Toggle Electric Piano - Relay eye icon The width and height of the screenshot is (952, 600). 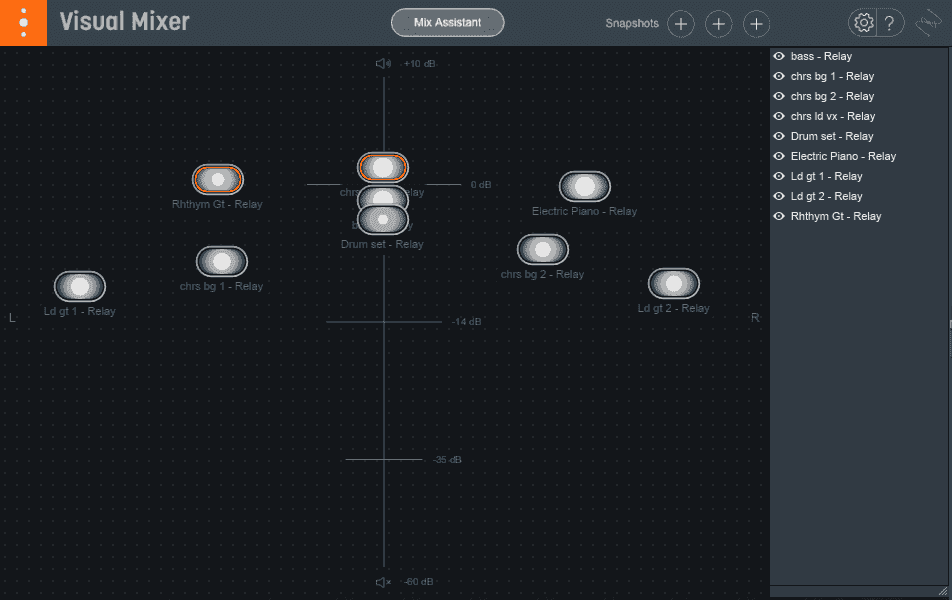tap(779, 156)
